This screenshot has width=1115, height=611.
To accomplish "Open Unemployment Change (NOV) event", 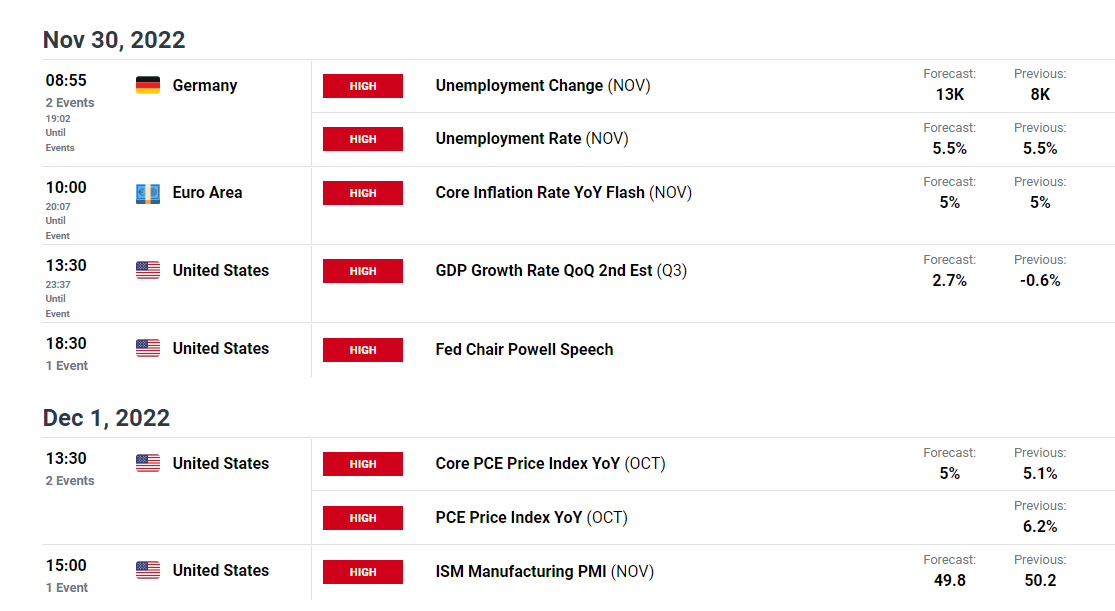I will [x=543, y=86].
